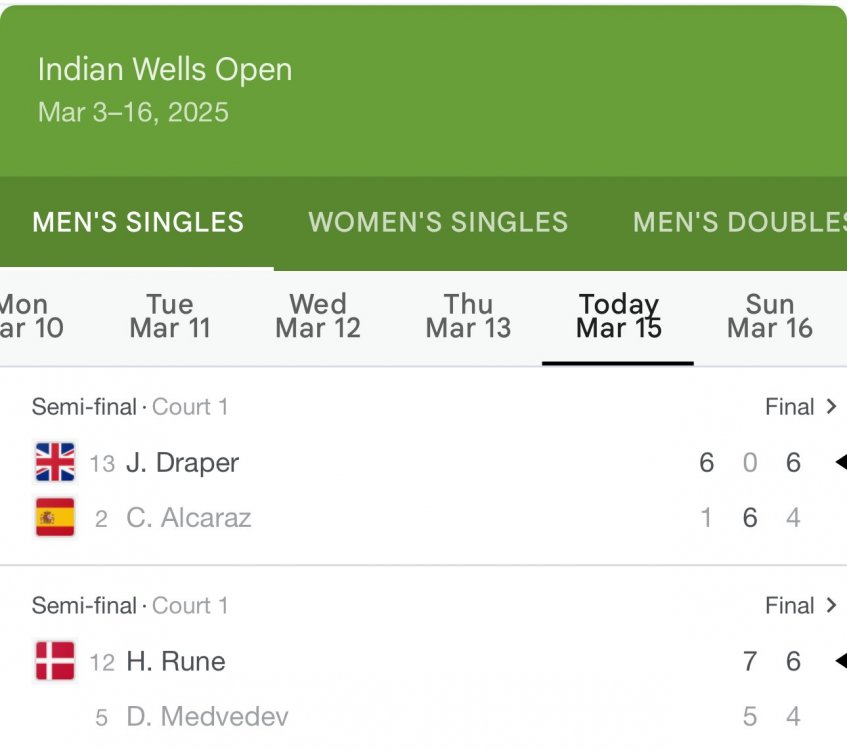Click winner arrow beside Rune's score

840,661
